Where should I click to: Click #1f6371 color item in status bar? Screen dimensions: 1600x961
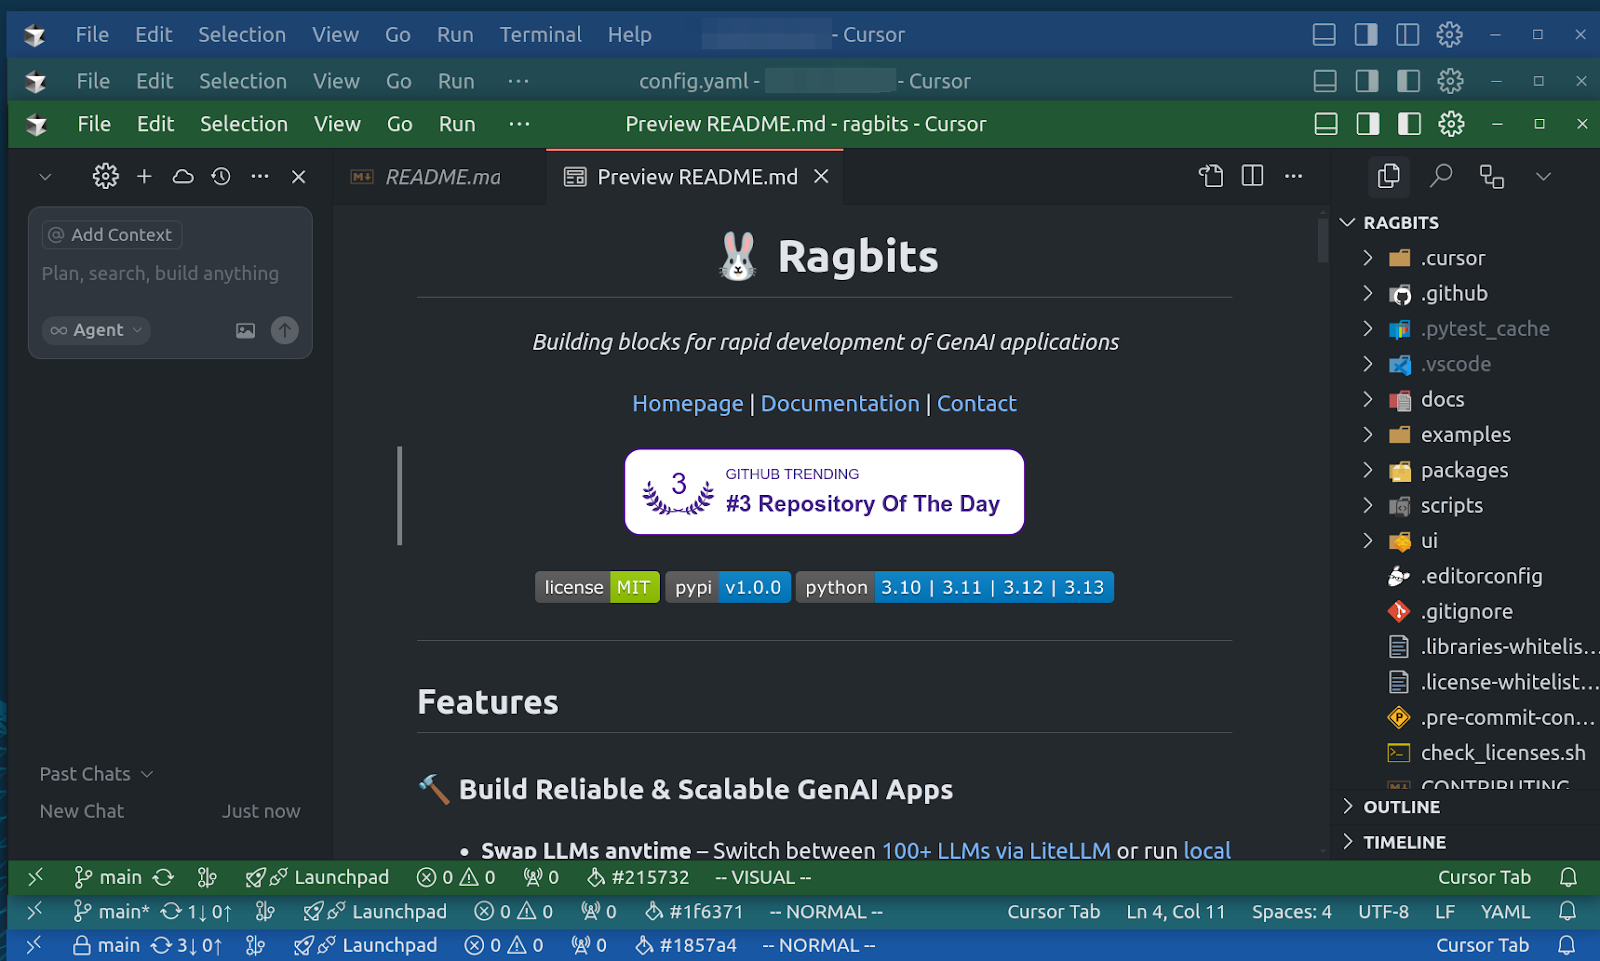[x=694, y=912]
